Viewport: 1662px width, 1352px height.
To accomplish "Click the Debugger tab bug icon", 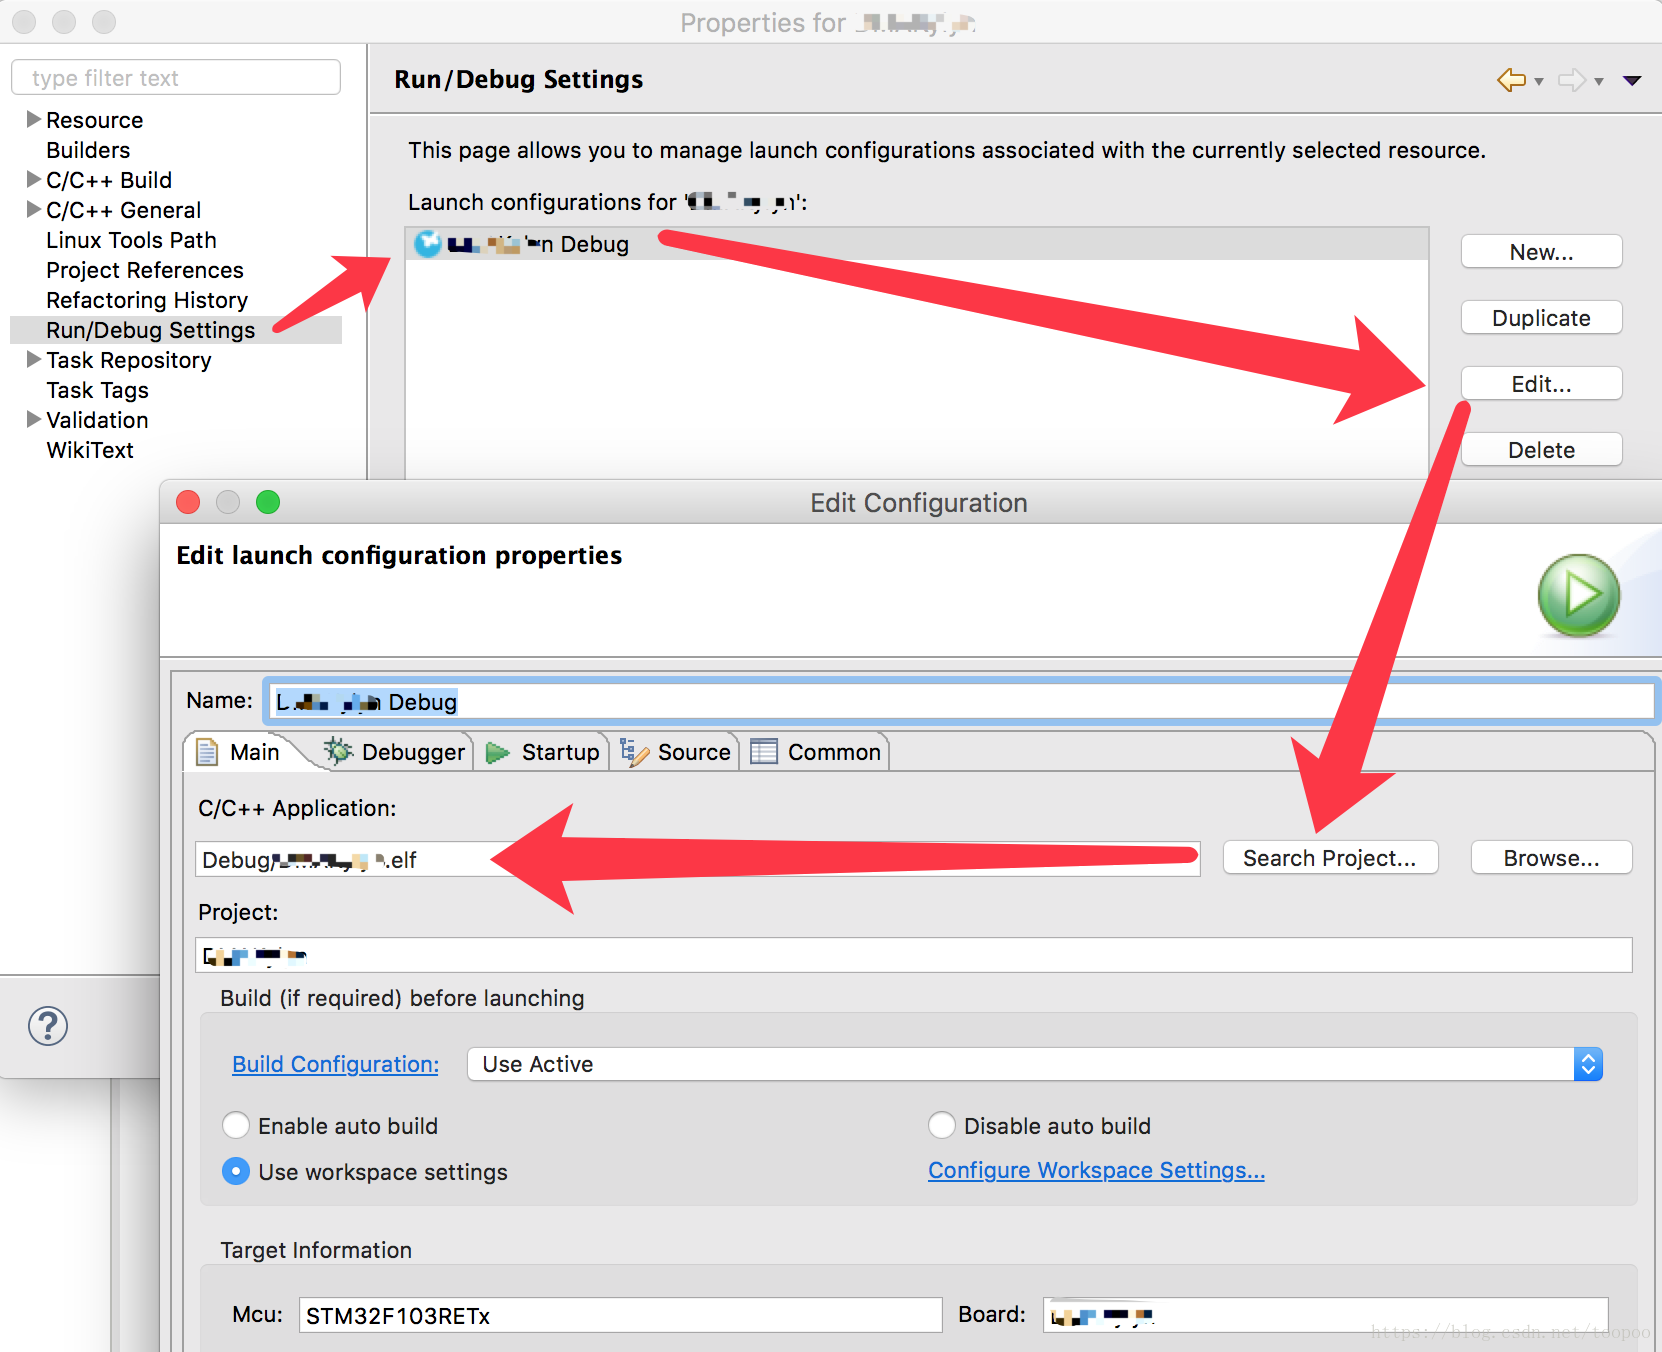I will pyautogui.click(x=338, y=751).
